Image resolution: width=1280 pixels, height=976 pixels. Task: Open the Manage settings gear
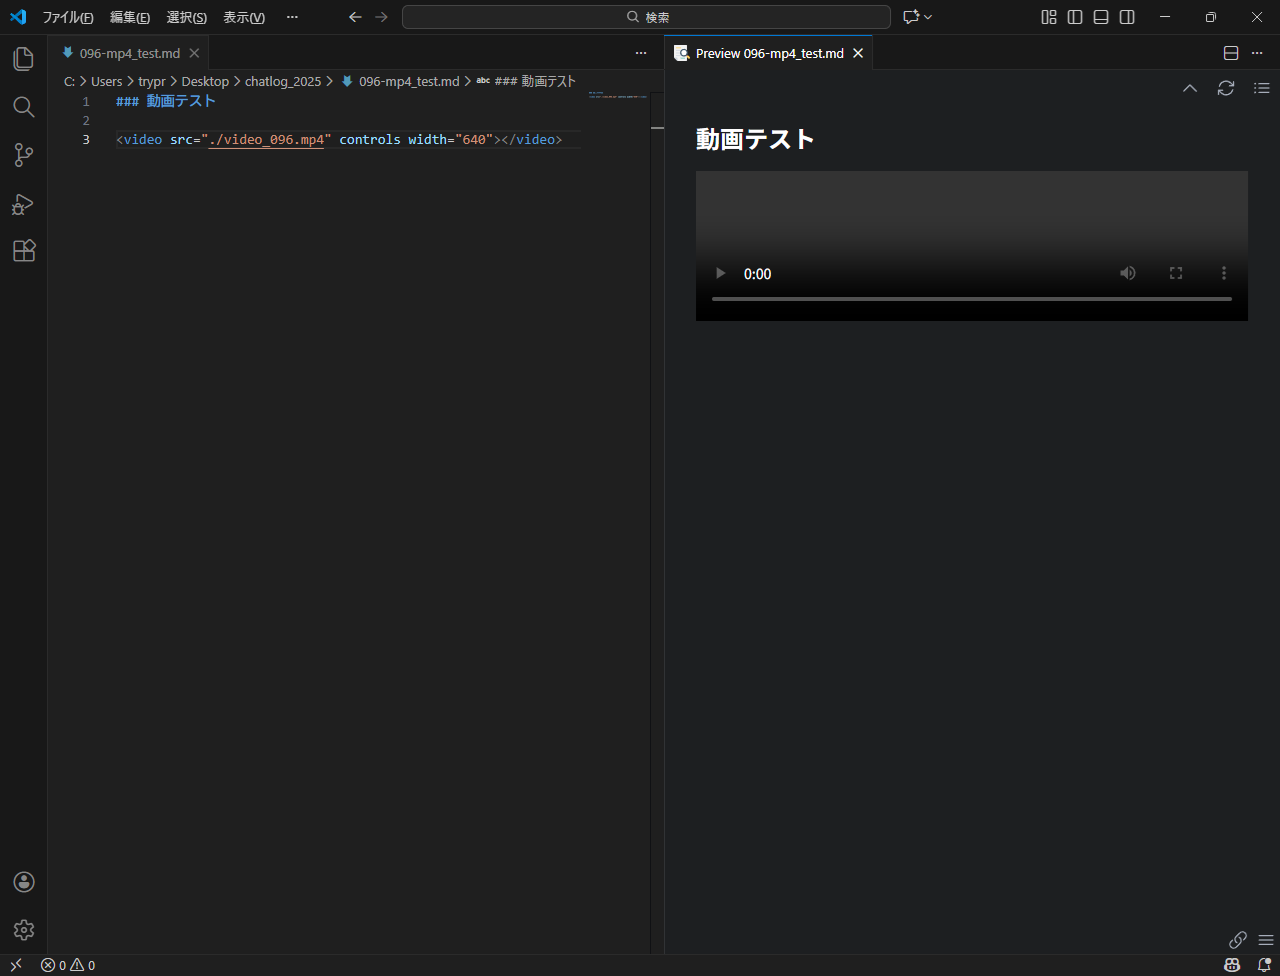coord(23,930)
